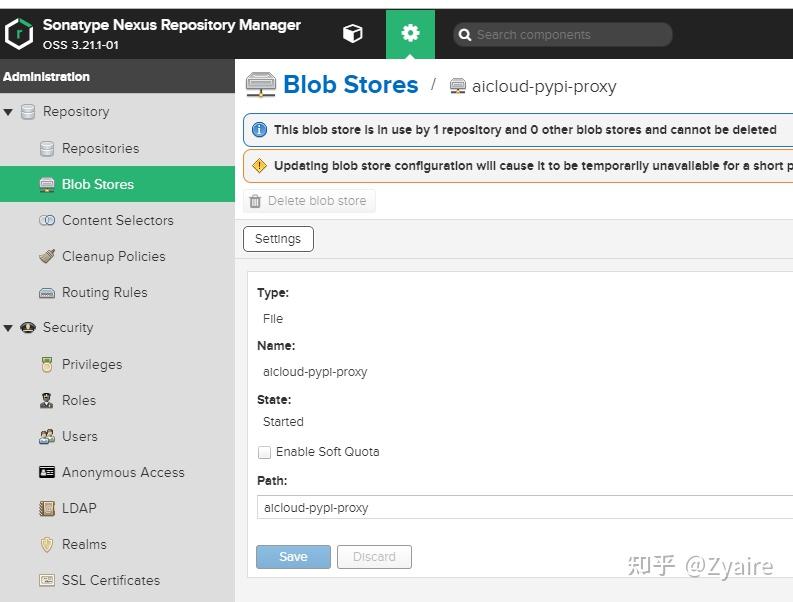The height and width of the screenshot is (602, 793).
Task: Focus the Search components field
Action: pyautogui.click(x=563, y=34)
